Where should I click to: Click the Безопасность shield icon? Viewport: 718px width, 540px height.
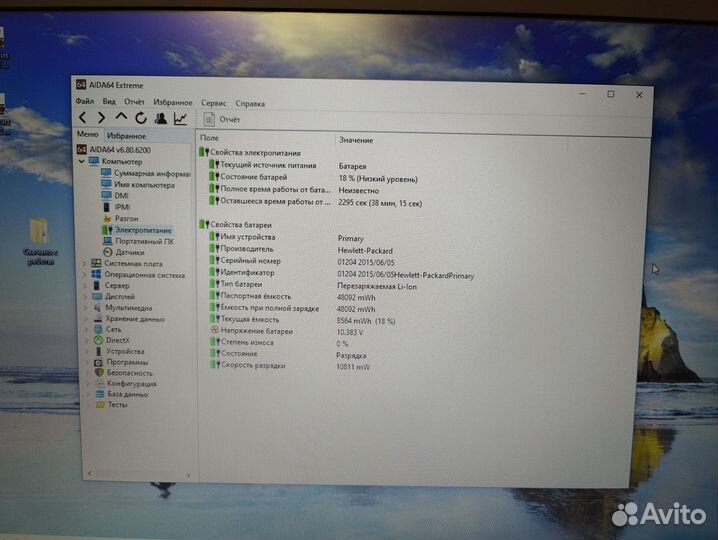[99, 373]
